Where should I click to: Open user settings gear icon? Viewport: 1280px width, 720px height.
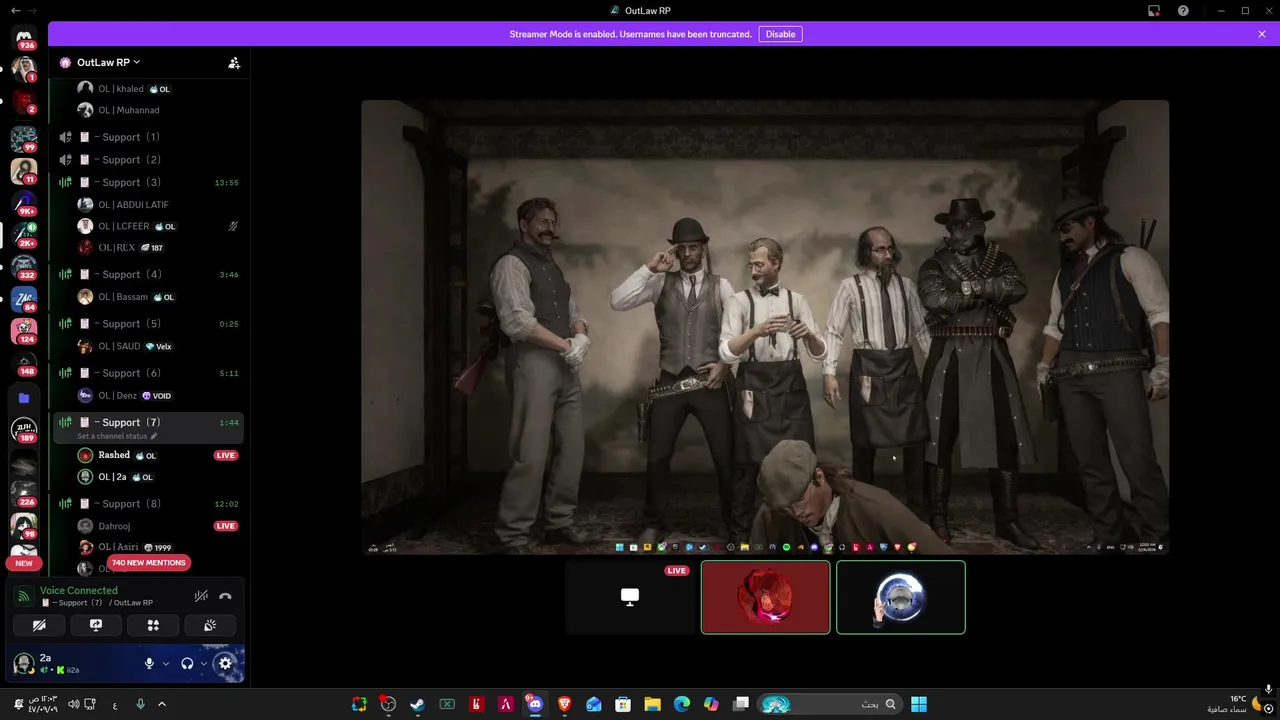point(225,663)
